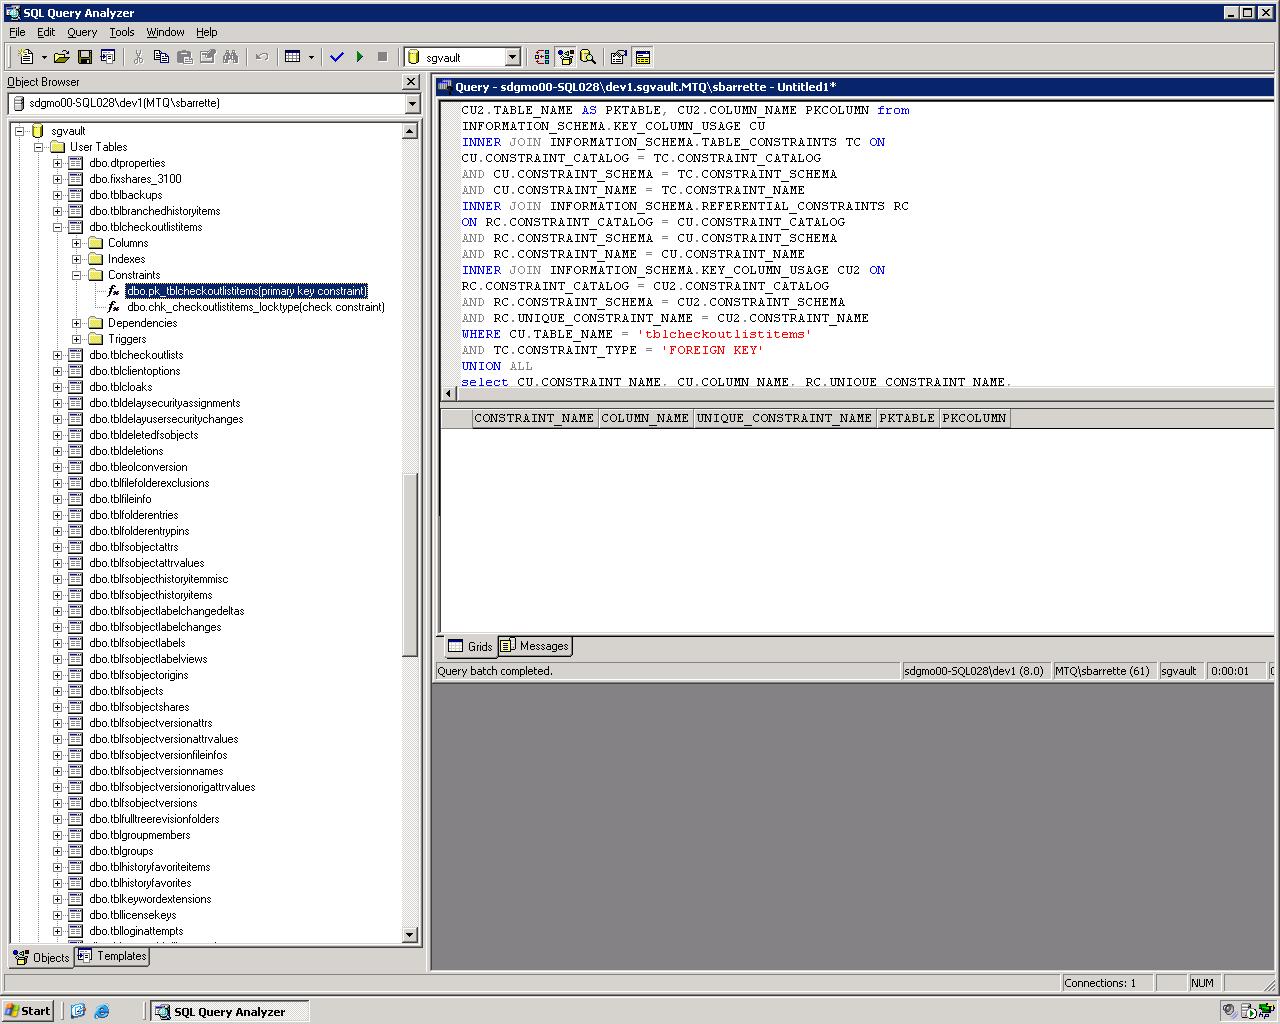The height and width of the screenshot is (1024, 1280).
Task: Click the Constraints folder icon
Action: (96, 275)
